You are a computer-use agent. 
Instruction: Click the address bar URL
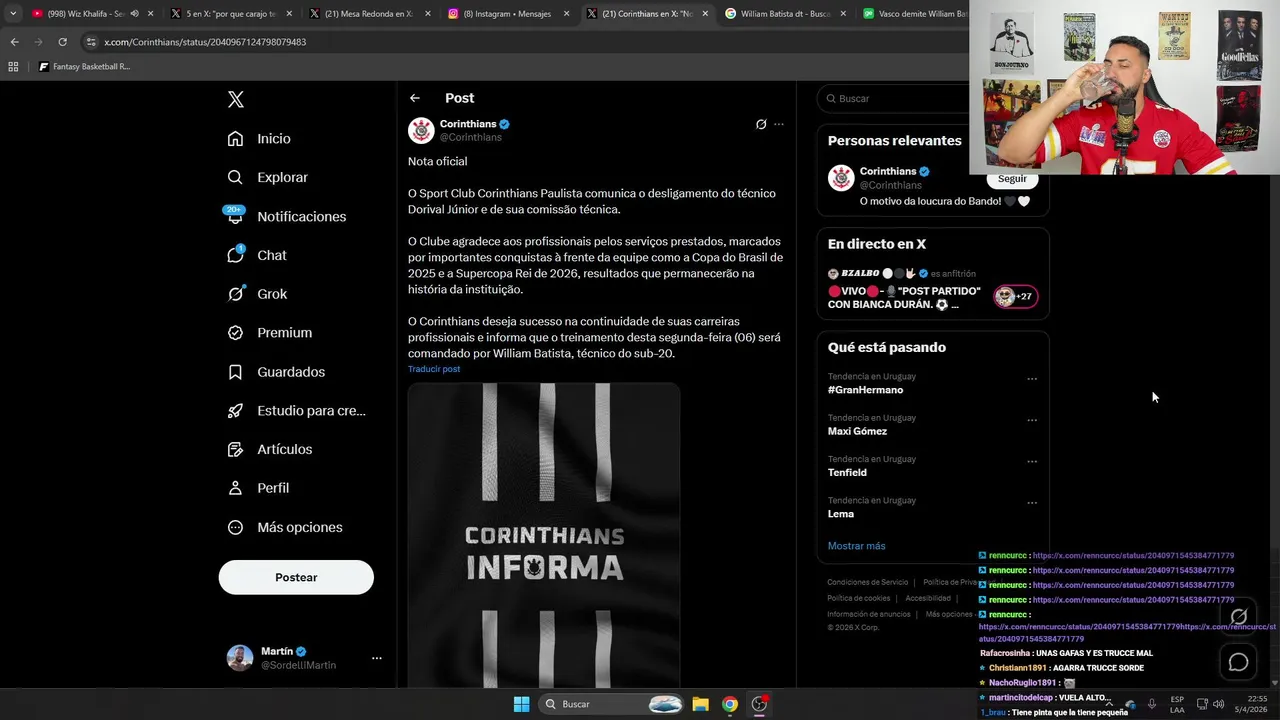click(205, 42)
